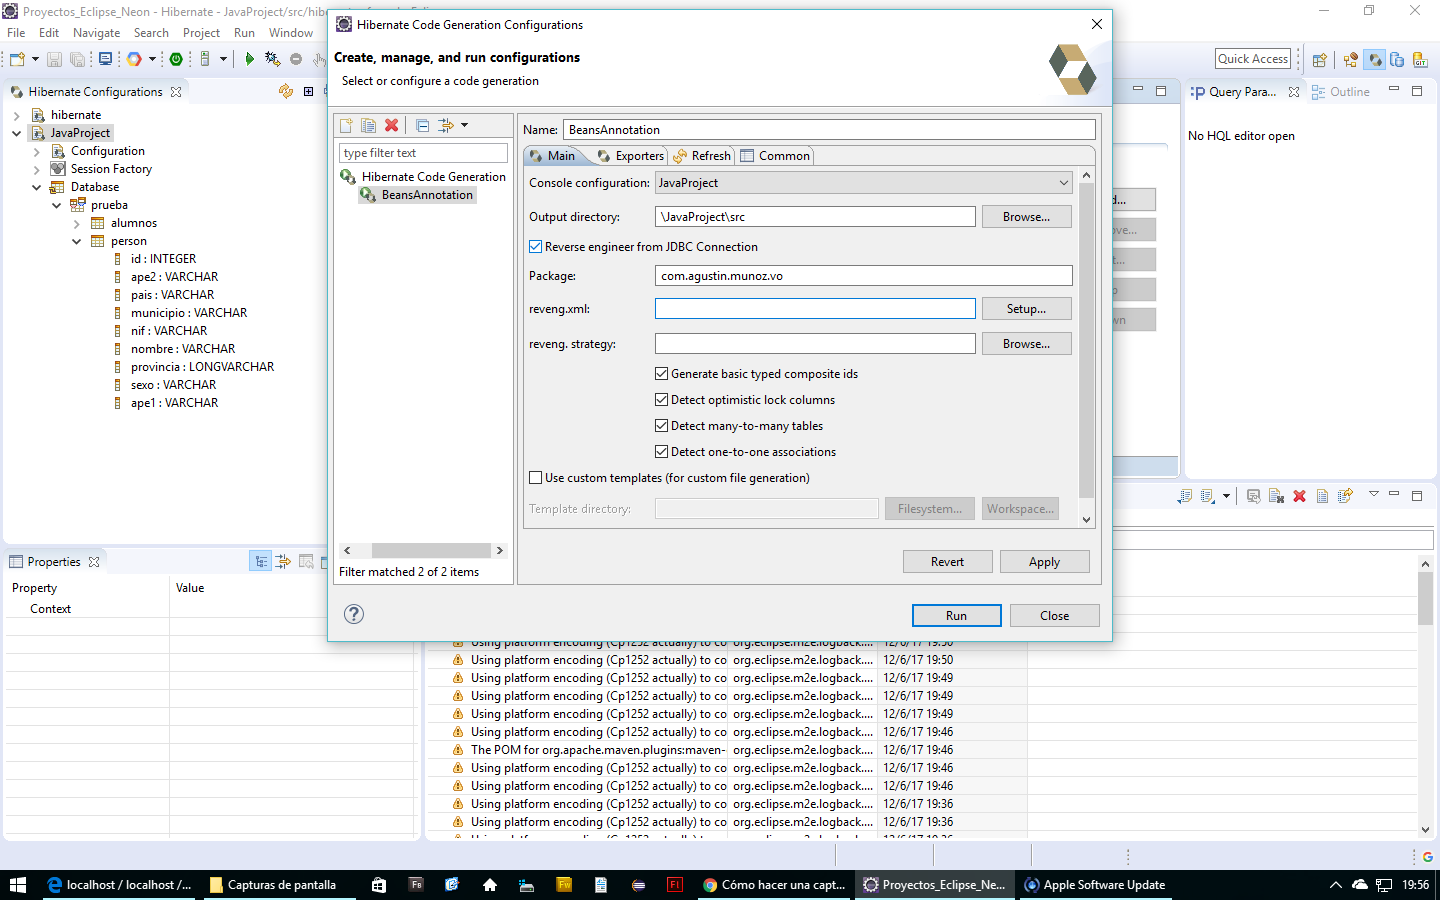Viewport: 1440px width, 900px height.
Task: Open Apple Software Update taskbar item
Action: pos(1095,885)
